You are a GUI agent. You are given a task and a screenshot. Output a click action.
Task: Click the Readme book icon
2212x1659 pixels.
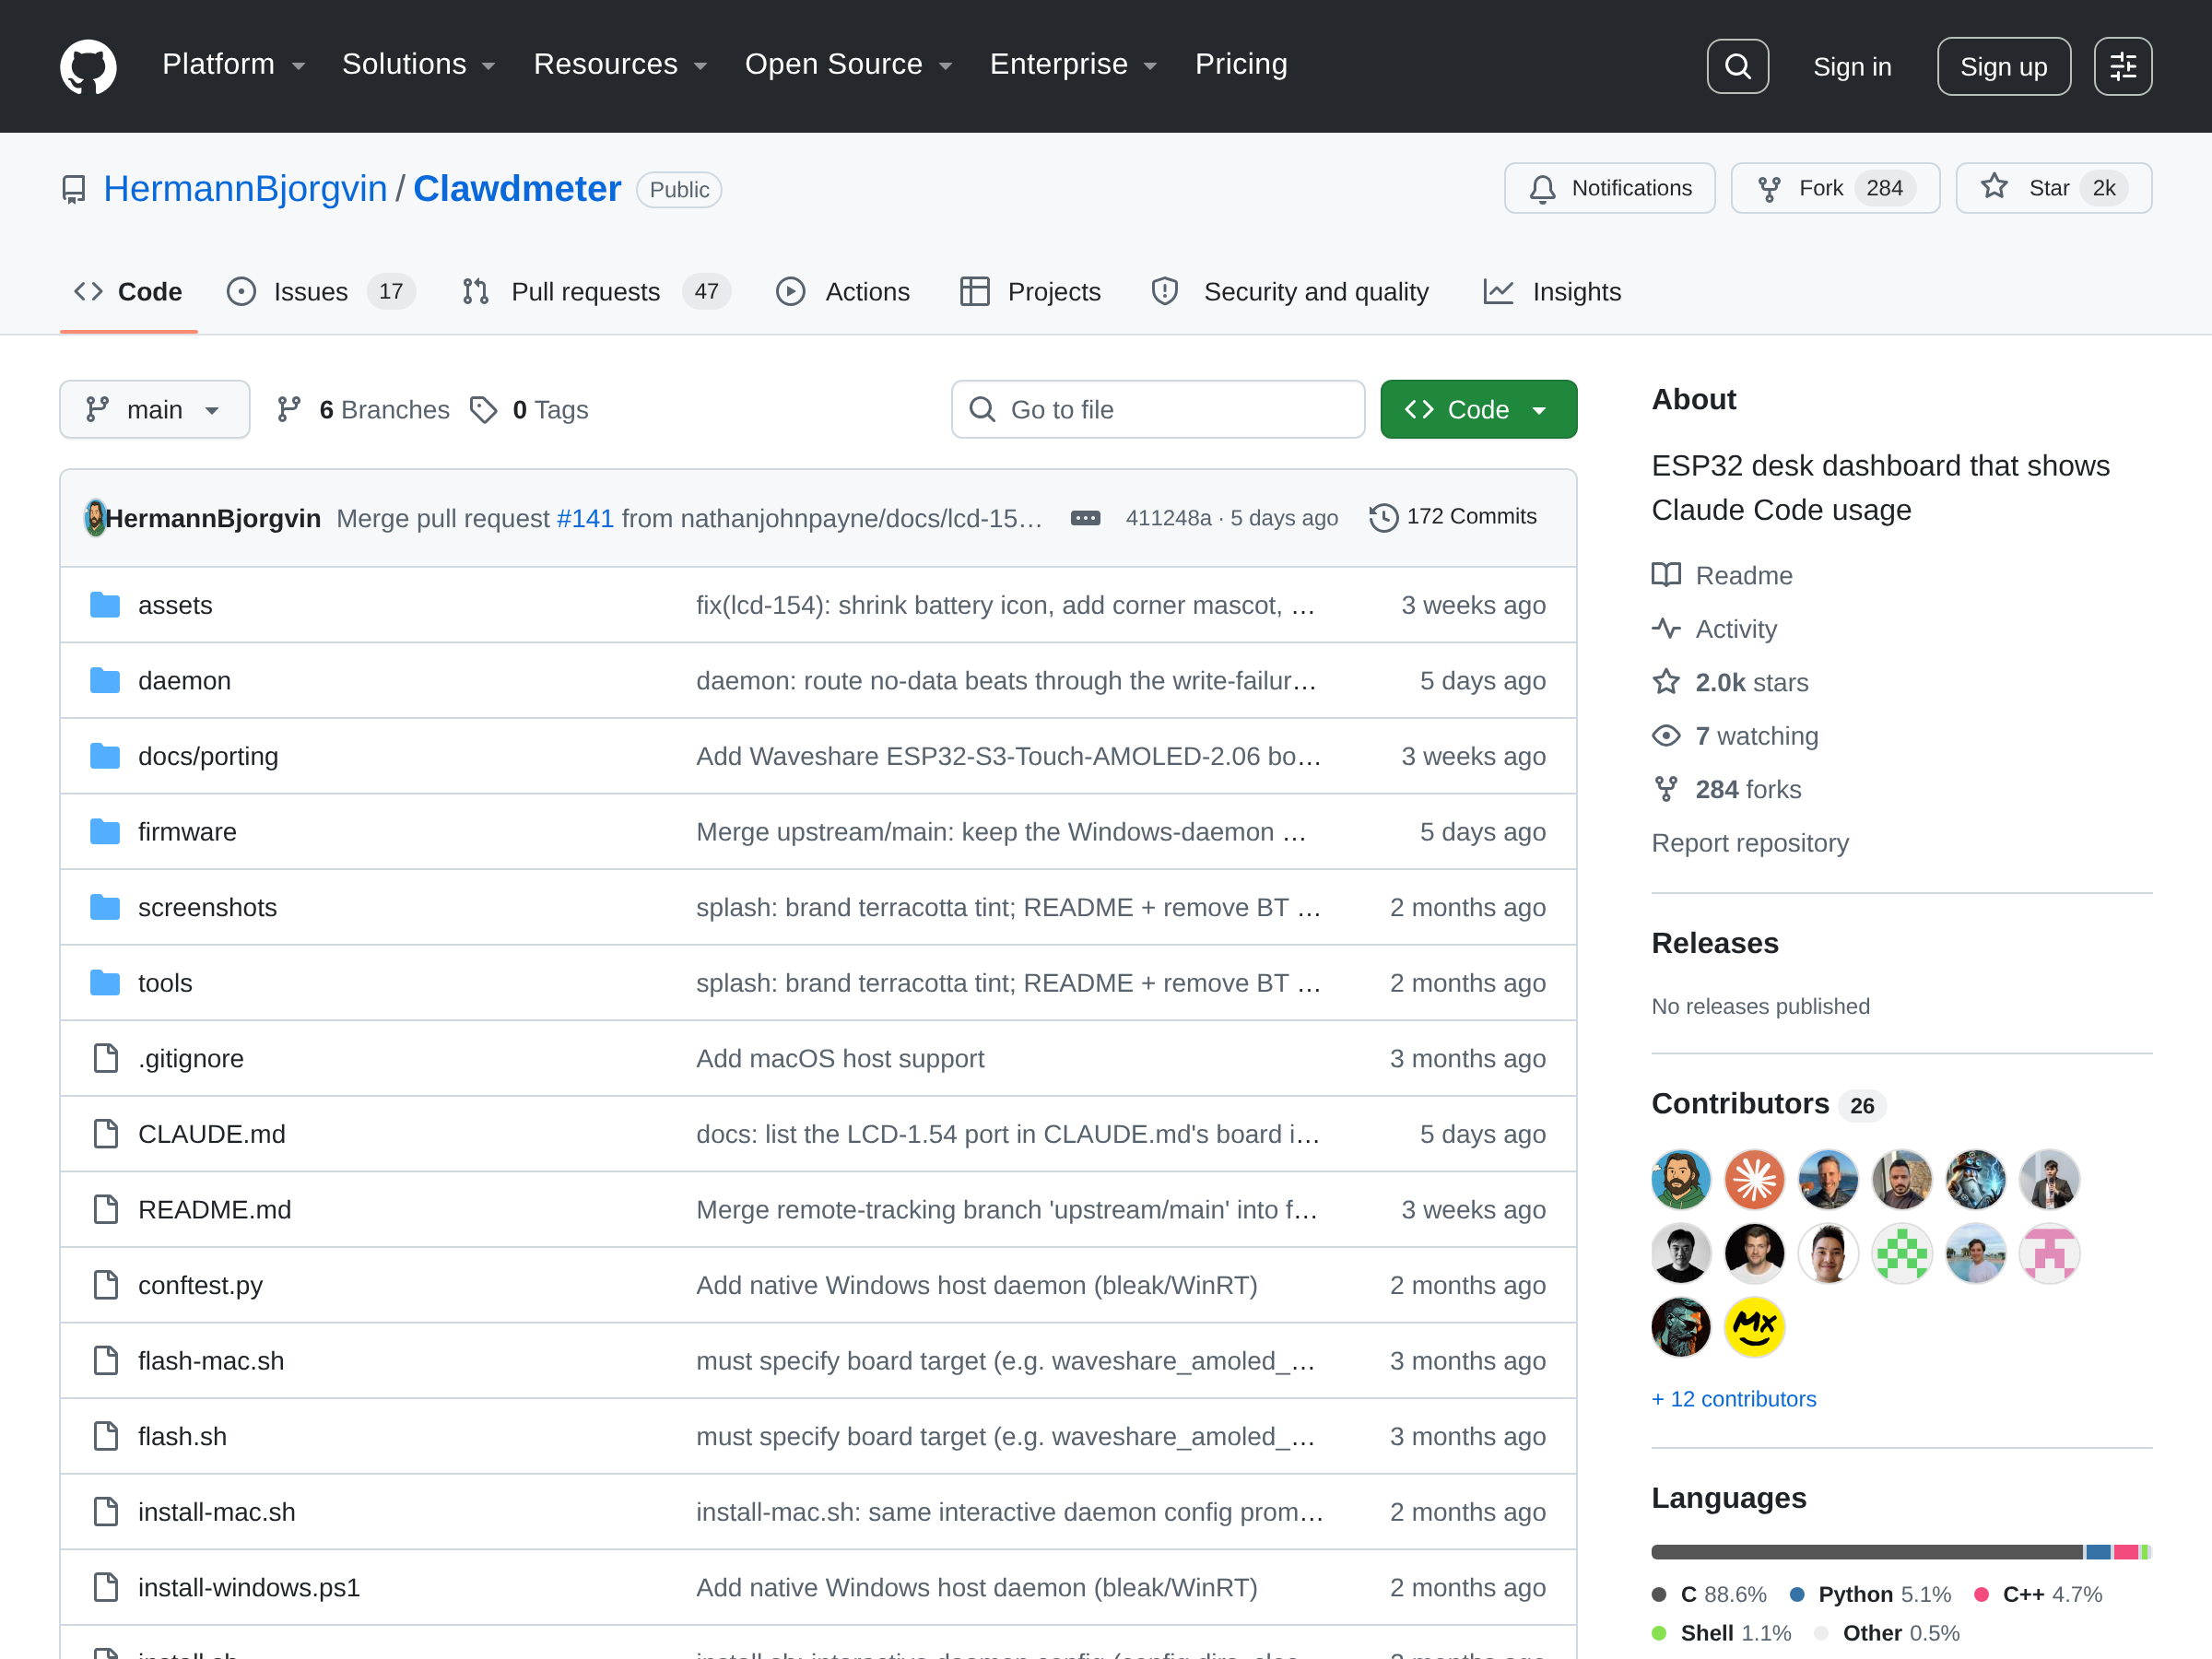click(1666, 575)
